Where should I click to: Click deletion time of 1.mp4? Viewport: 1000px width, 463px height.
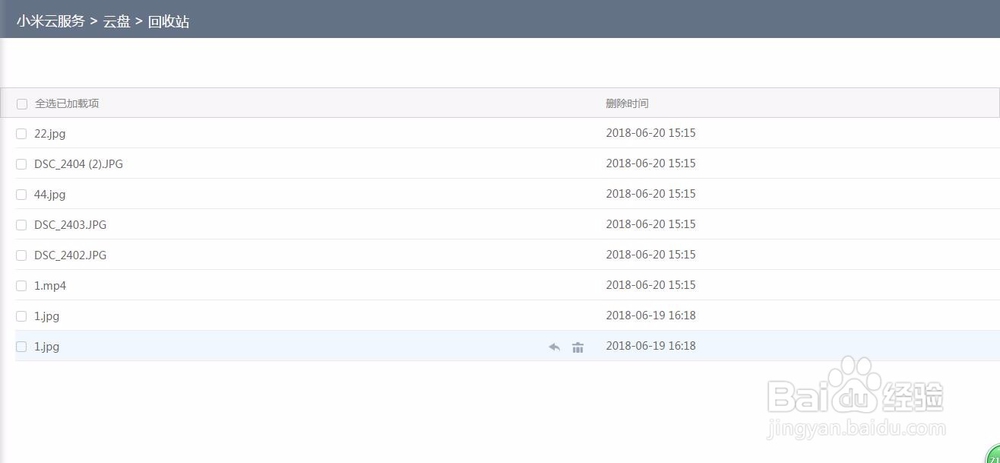click(x=651, y=284)
